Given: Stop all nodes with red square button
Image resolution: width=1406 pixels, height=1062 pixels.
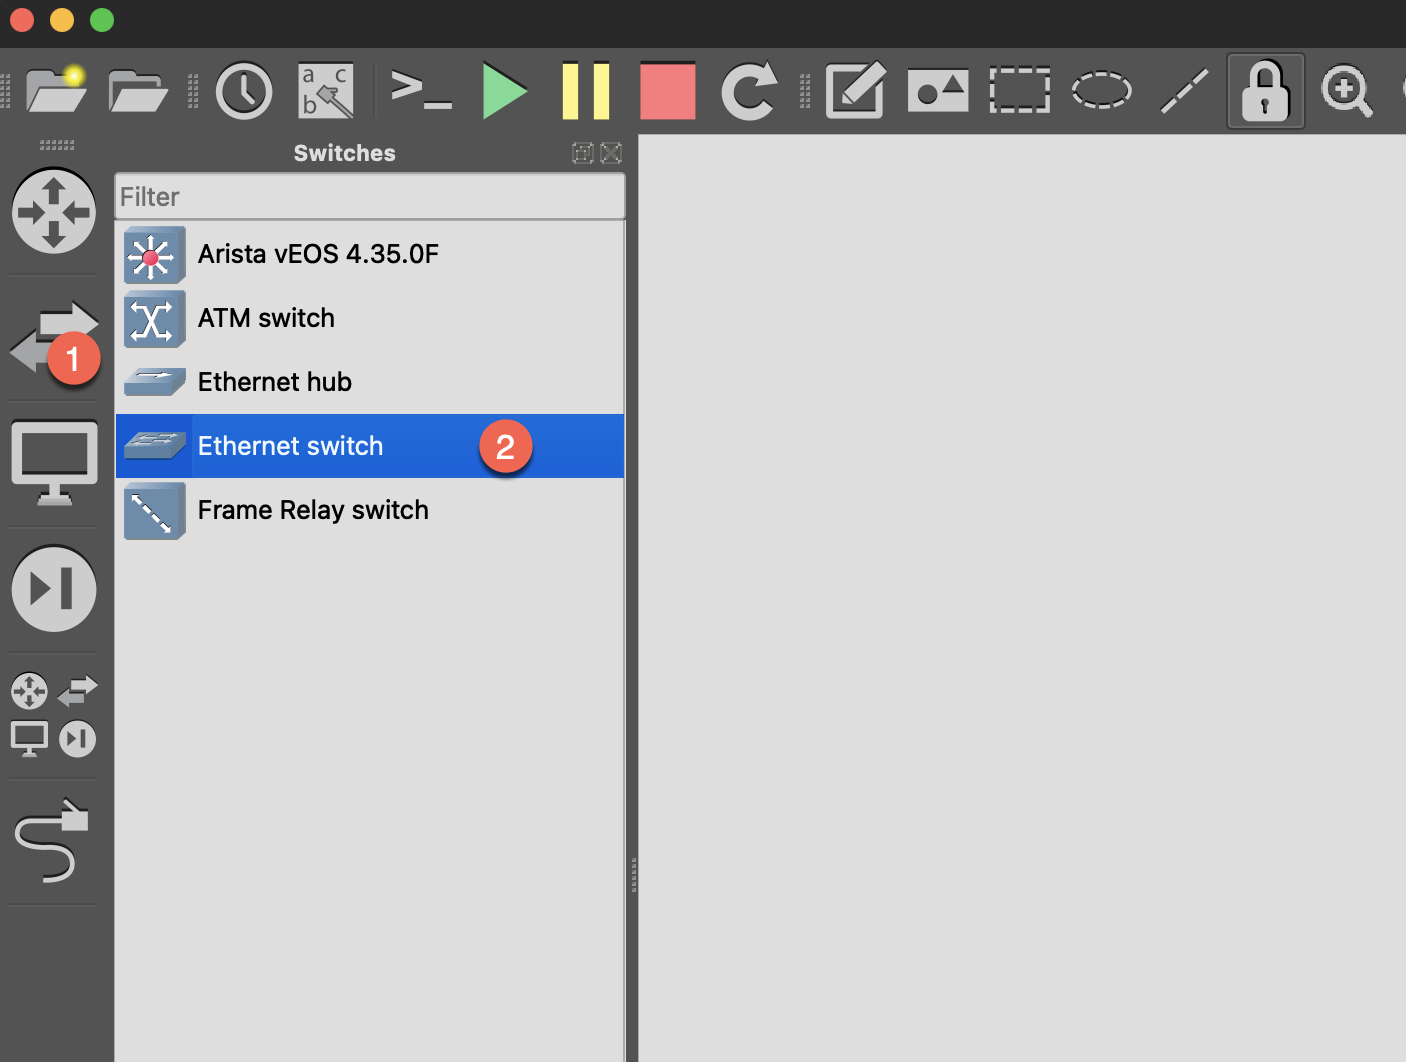Looking at the screenshot, I should click(x=667, y=91).
